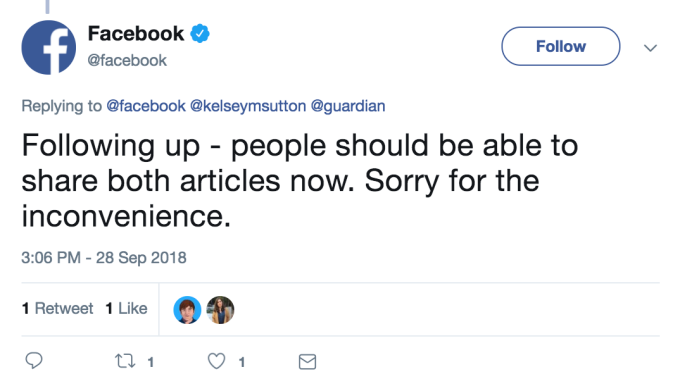The height and width of the screenshot is (391, 680).
Task: Open Facebook's round logo profile picture
Action: [x=49, y=47]
